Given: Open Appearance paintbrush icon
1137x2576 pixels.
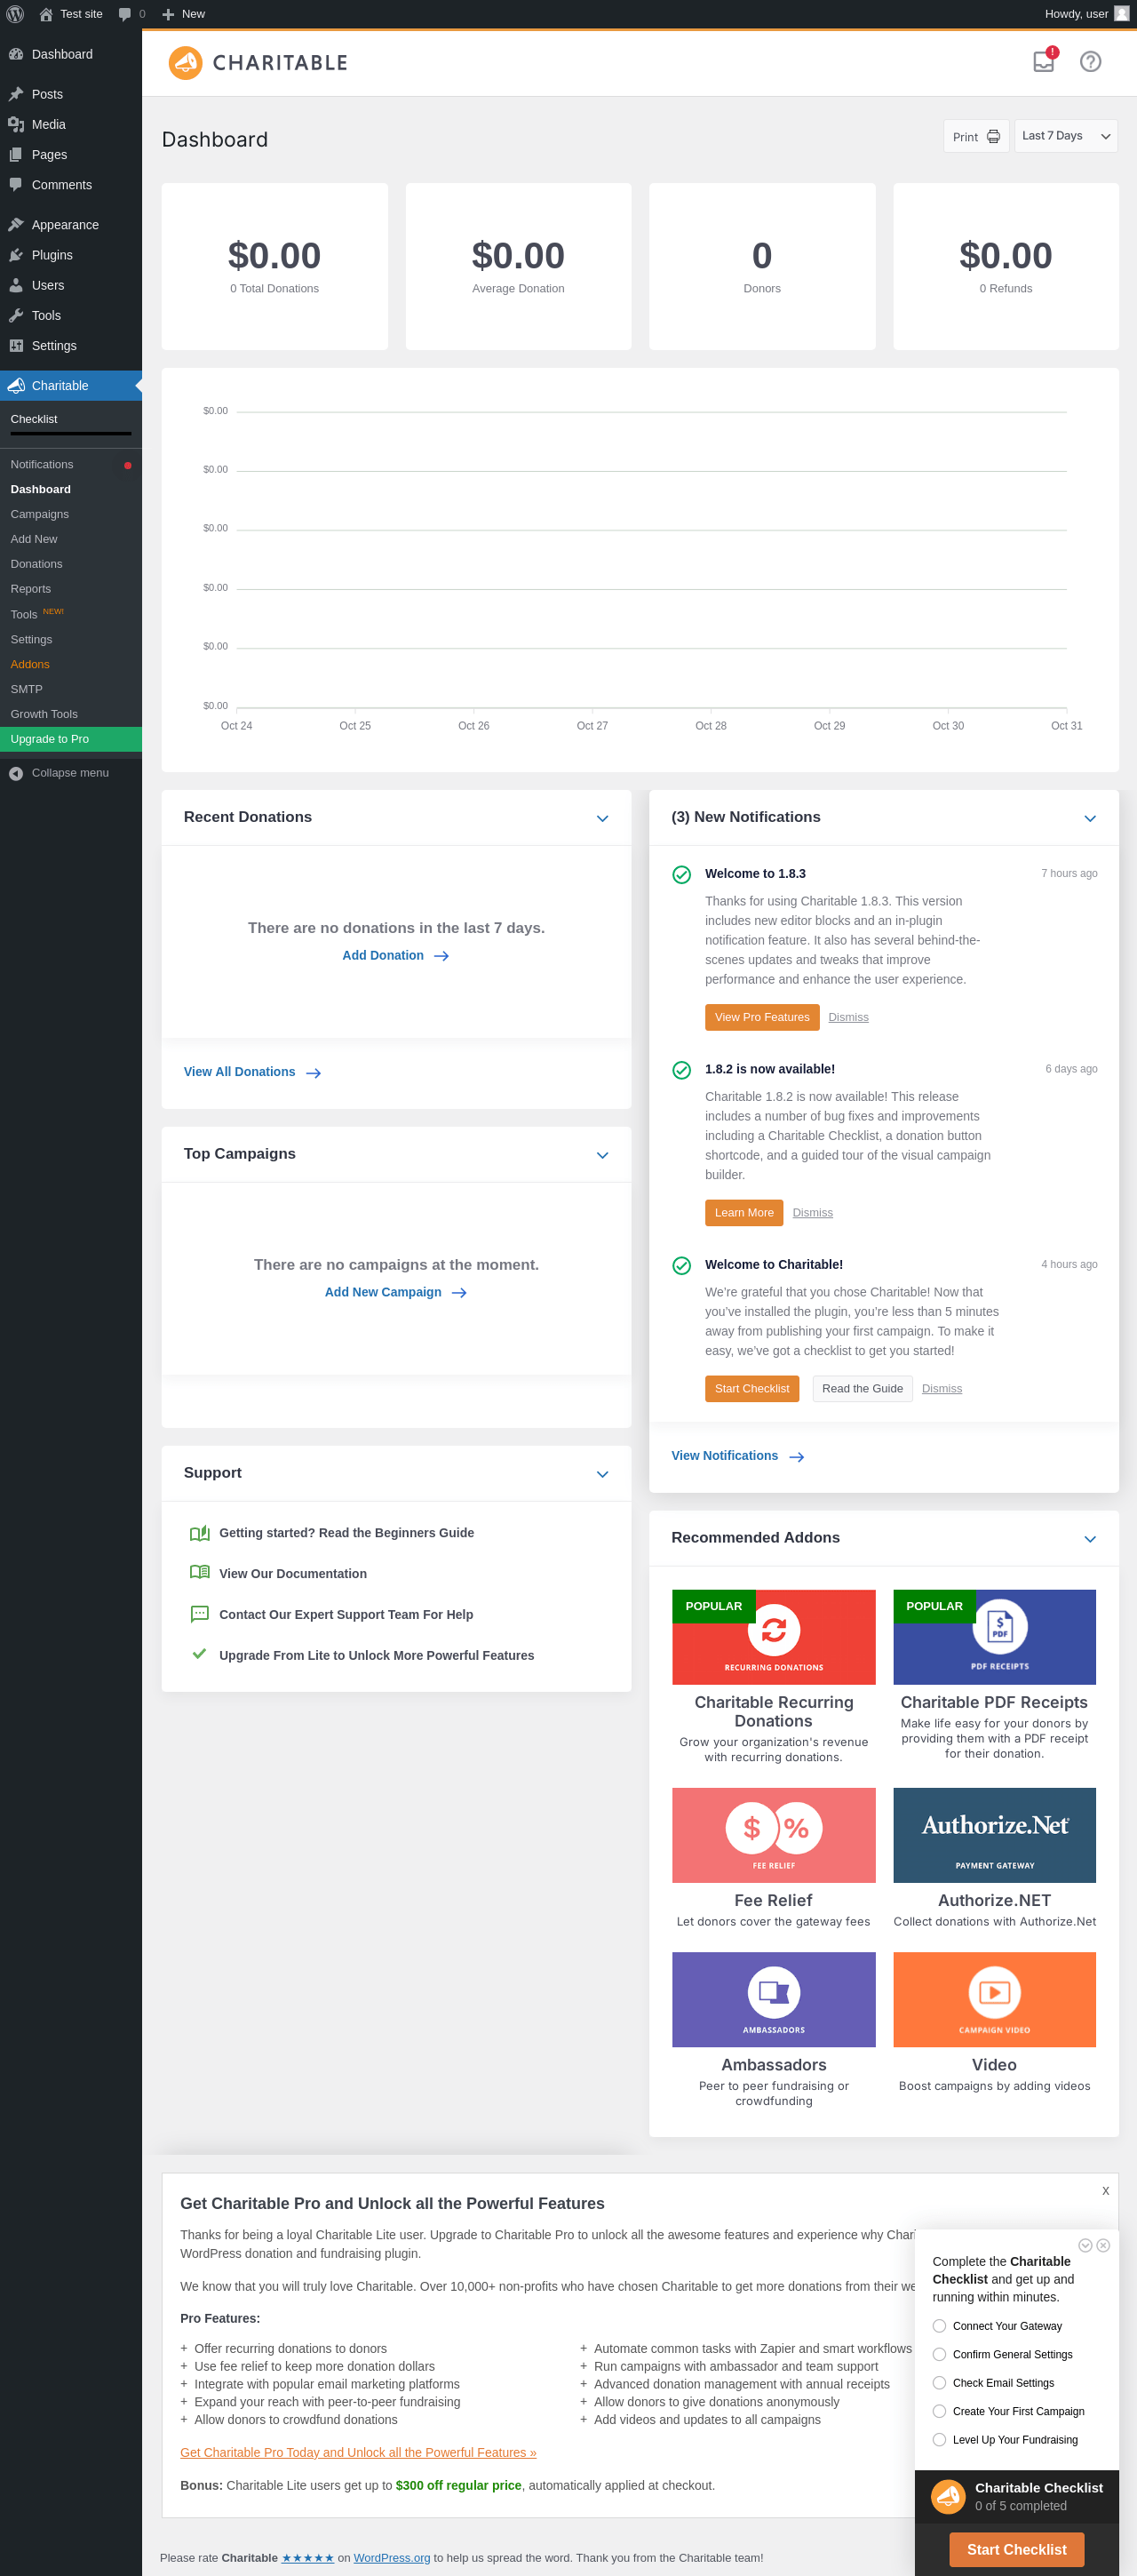Looking at the screenshot, I should point(16,225).
